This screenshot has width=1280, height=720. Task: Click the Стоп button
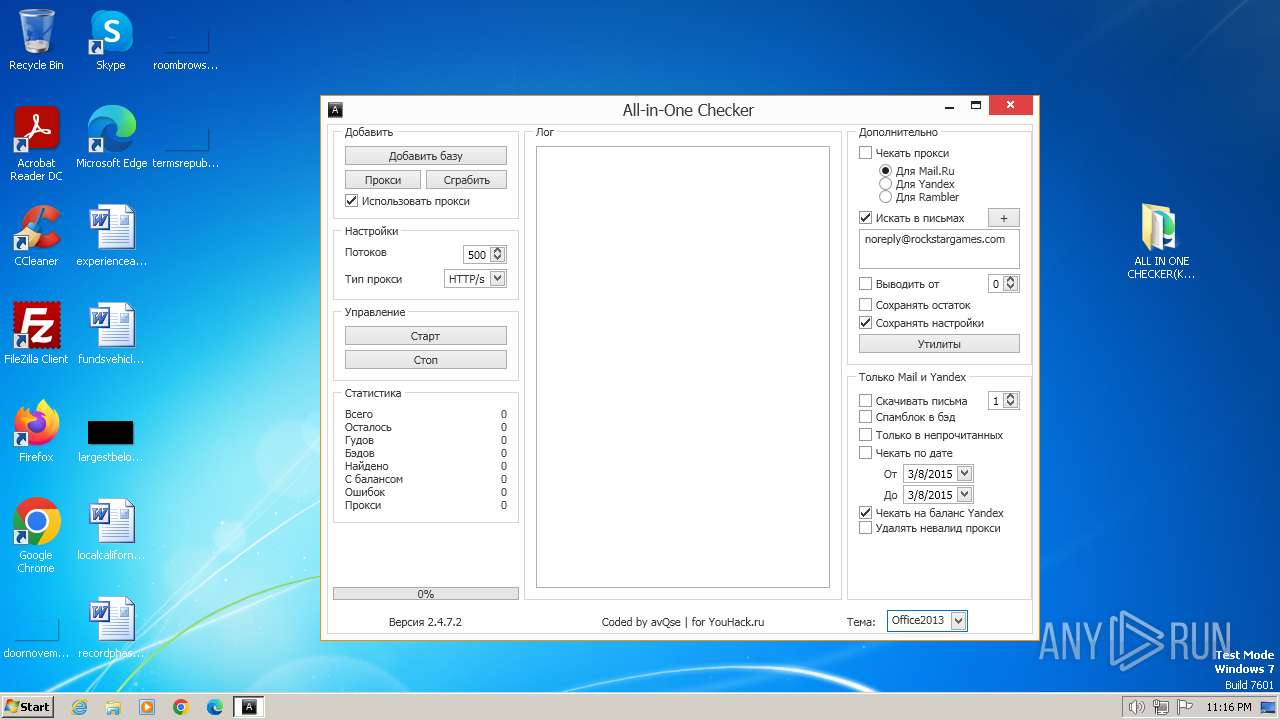click(426, 360)
